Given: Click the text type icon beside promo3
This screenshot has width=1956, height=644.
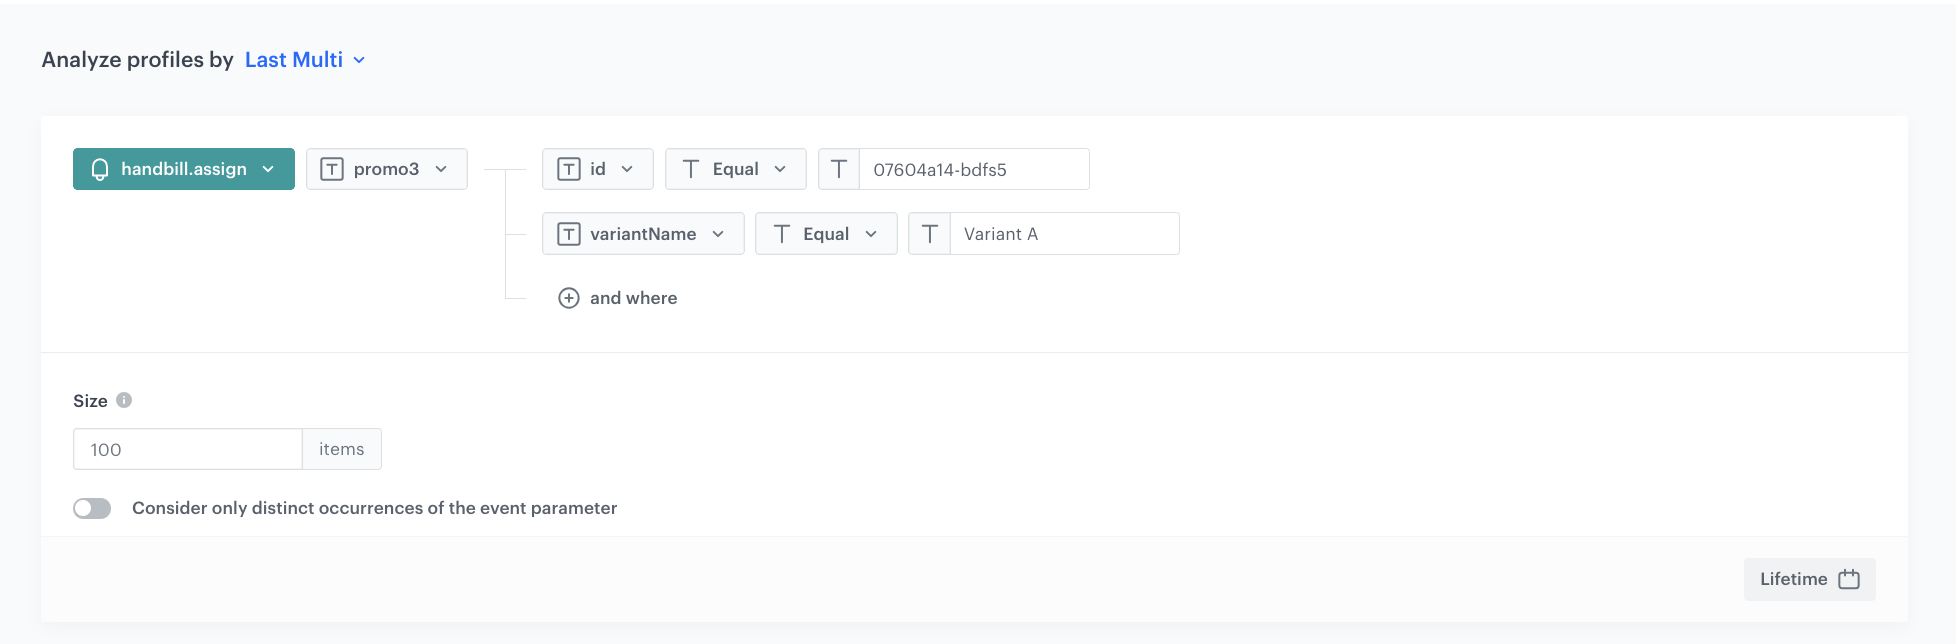Looking at the screenshot, I should point(332,169).
